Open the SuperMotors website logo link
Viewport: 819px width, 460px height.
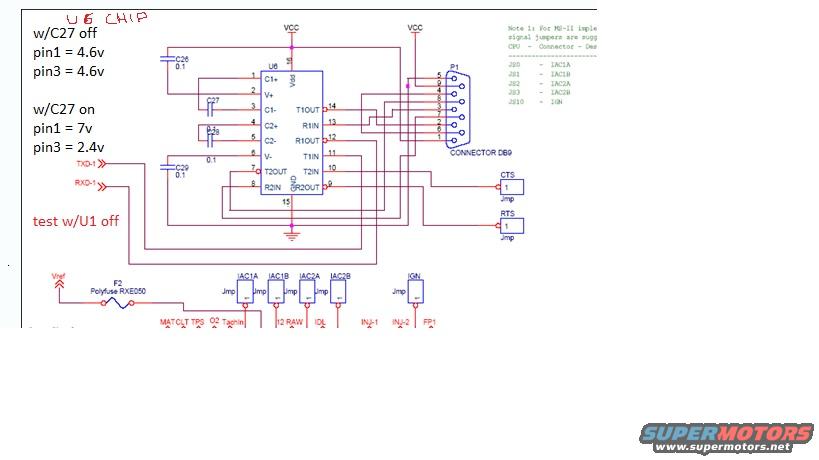pos(725,436)
